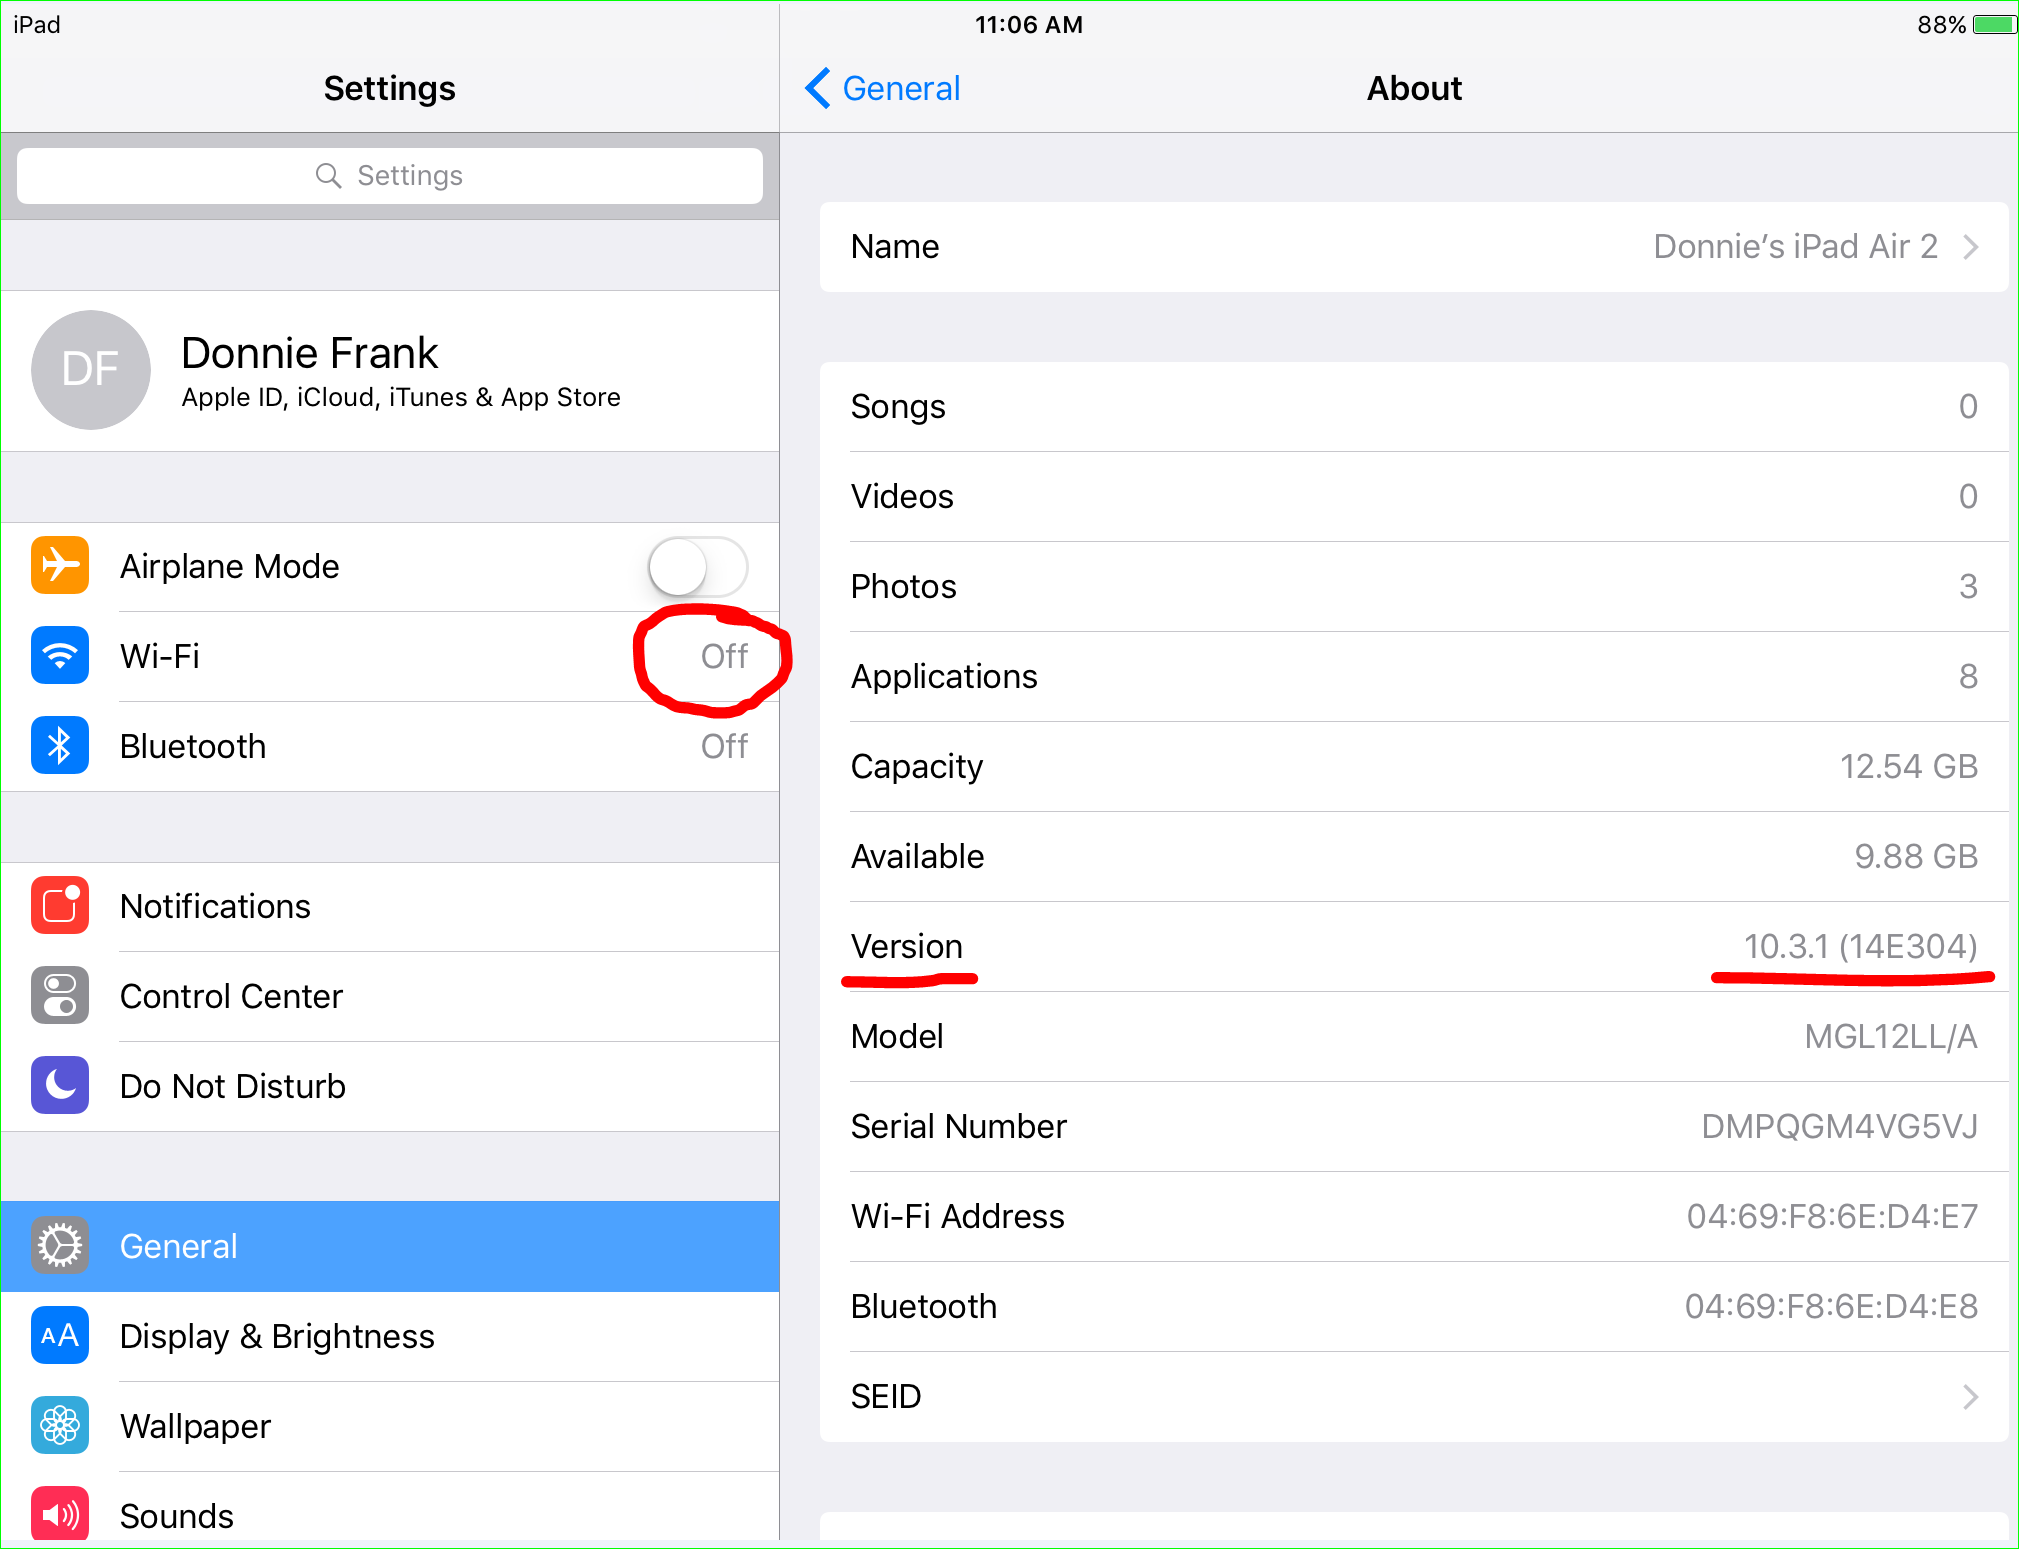Viewport: 2019px width, 1549px height.
Task: Expand the SEID row chevron
Action: pos(1970,1396)
